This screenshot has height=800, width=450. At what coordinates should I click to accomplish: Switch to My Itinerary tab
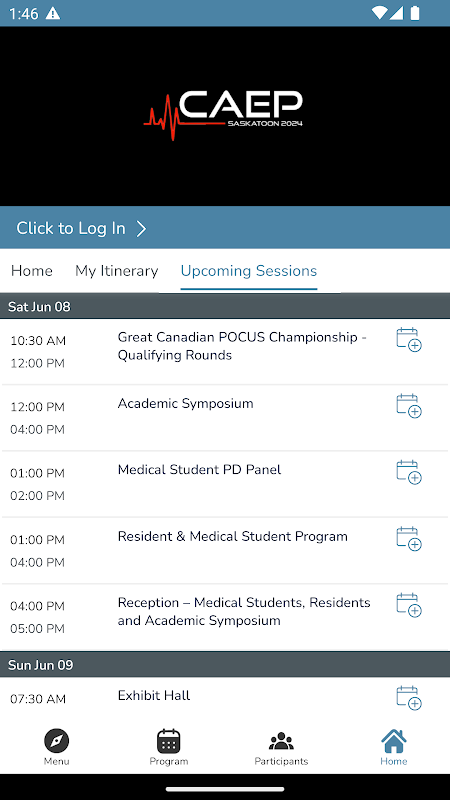tap(116, 271)
